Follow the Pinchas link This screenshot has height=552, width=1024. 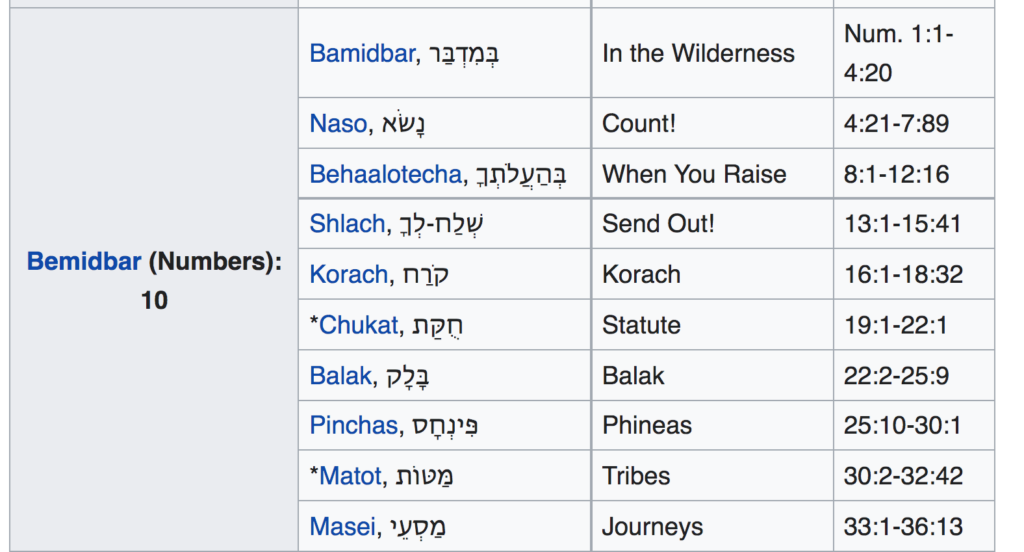tap(353, 426)
